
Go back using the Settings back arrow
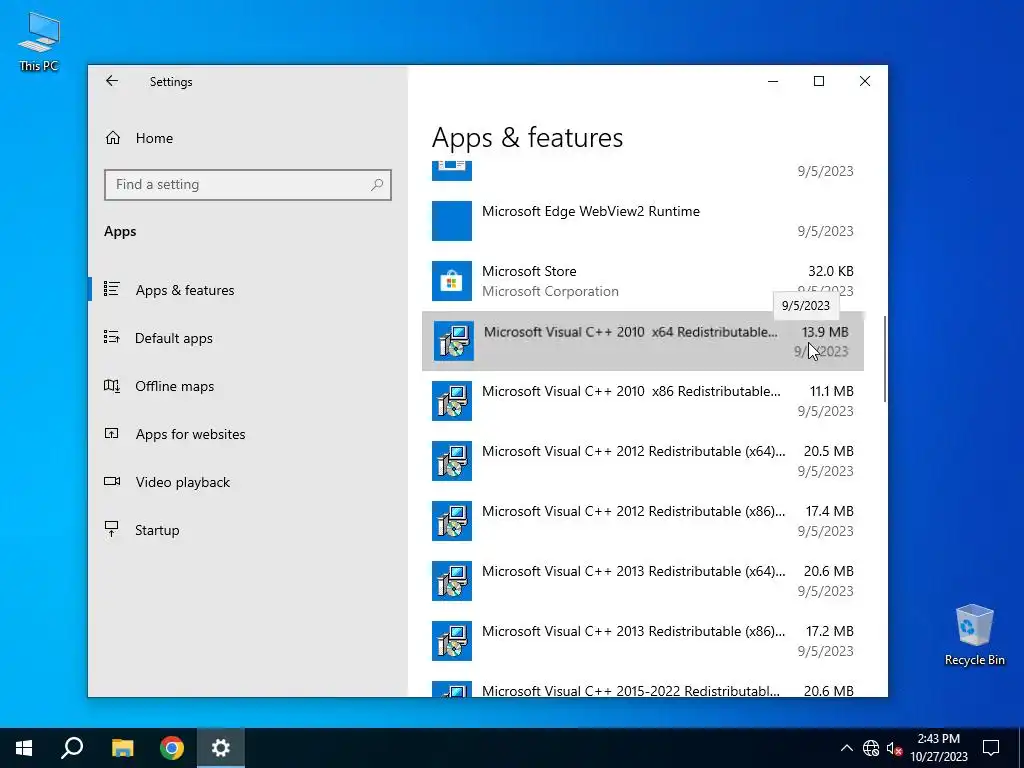112,81
